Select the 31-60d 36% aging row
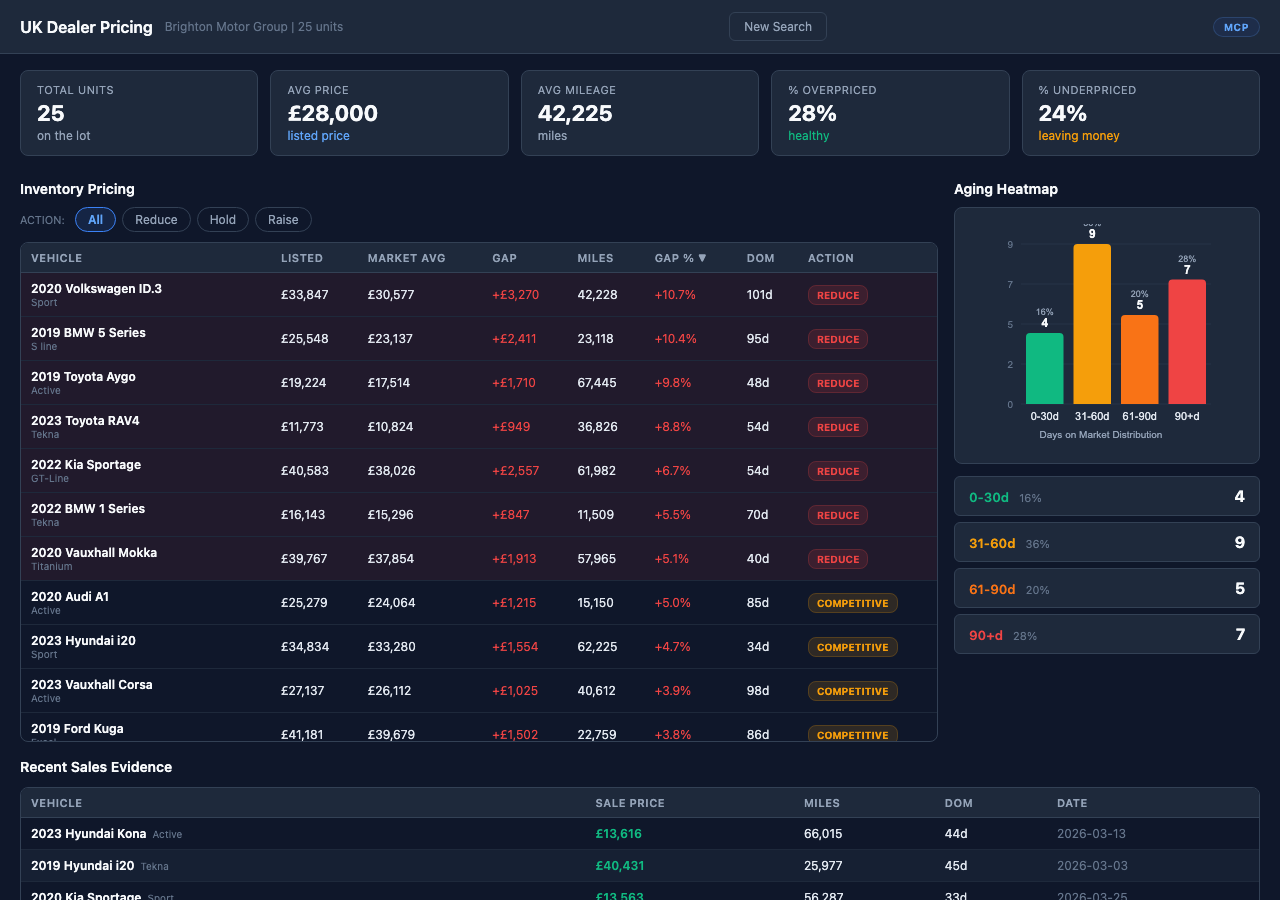Image resolution: width=1280 pixels, height=900 pixels. pos(1107,542)
